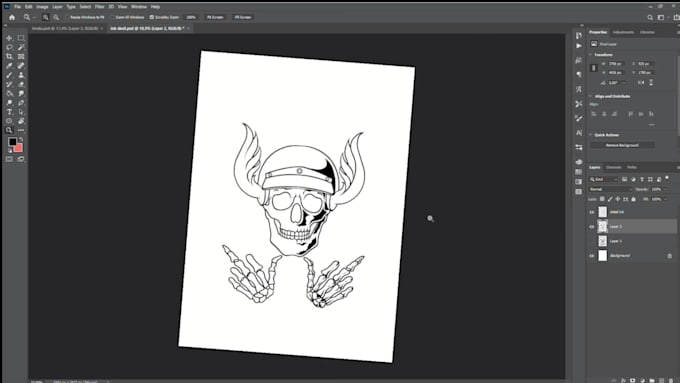Viewport: 680px width, 383px height.
Task: Click flip horizontal icon in Transform
Action: tap(641, 82)
